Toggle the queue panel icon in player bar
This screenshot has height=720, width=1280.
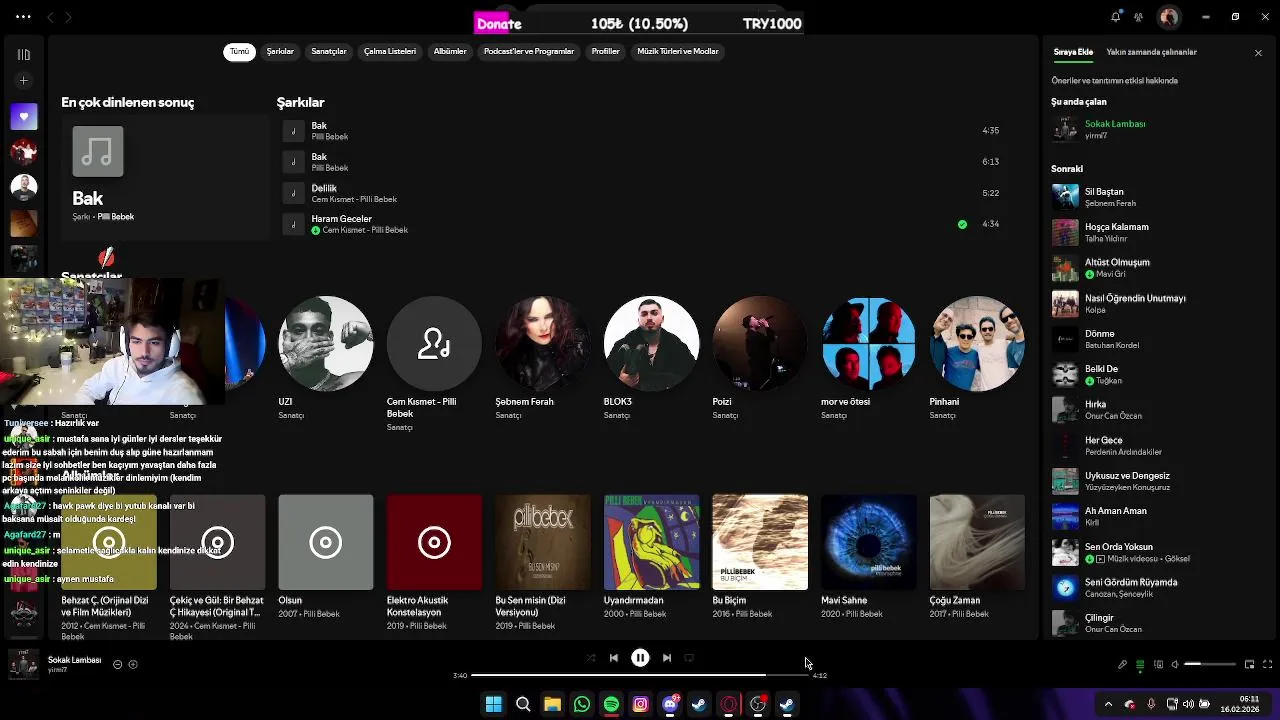tap(1140, 664)
